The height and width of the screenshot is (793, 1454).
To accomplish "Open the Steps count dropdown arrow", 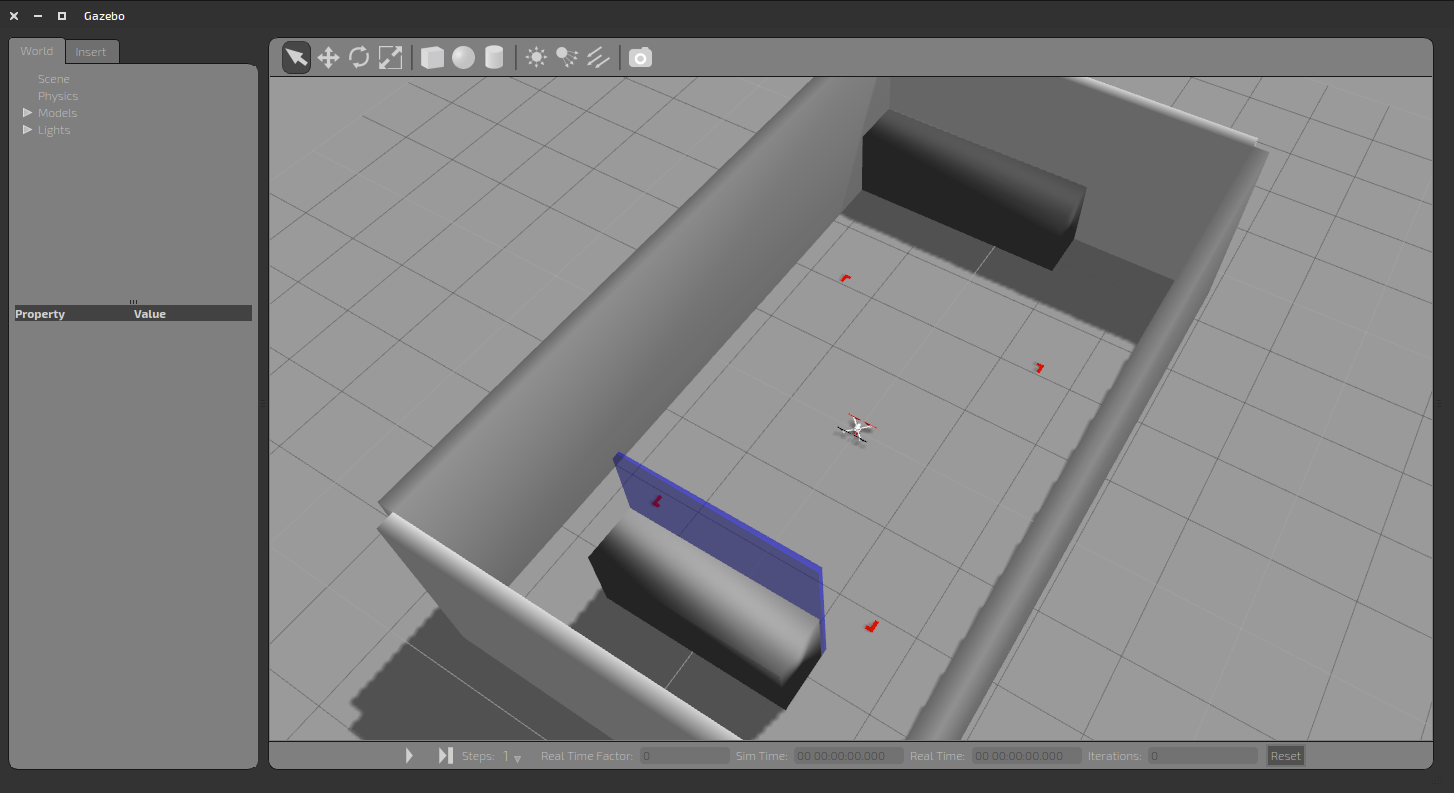I will [517, 758].
